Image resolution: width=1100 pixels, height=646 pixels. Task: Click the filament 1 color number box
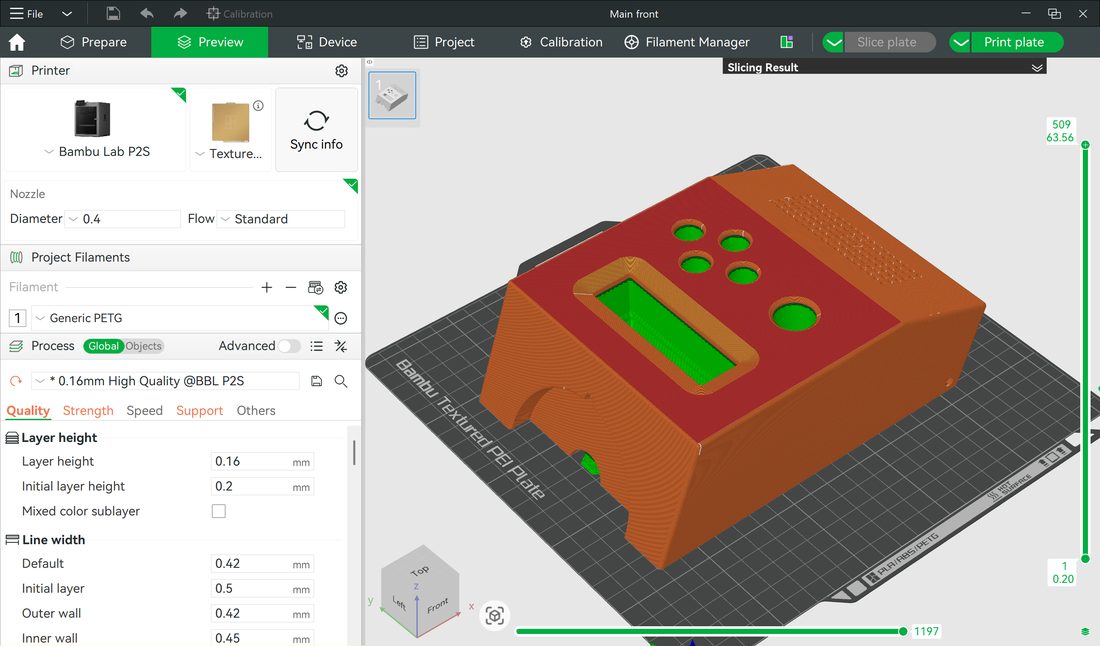click(x=18, y=318)
